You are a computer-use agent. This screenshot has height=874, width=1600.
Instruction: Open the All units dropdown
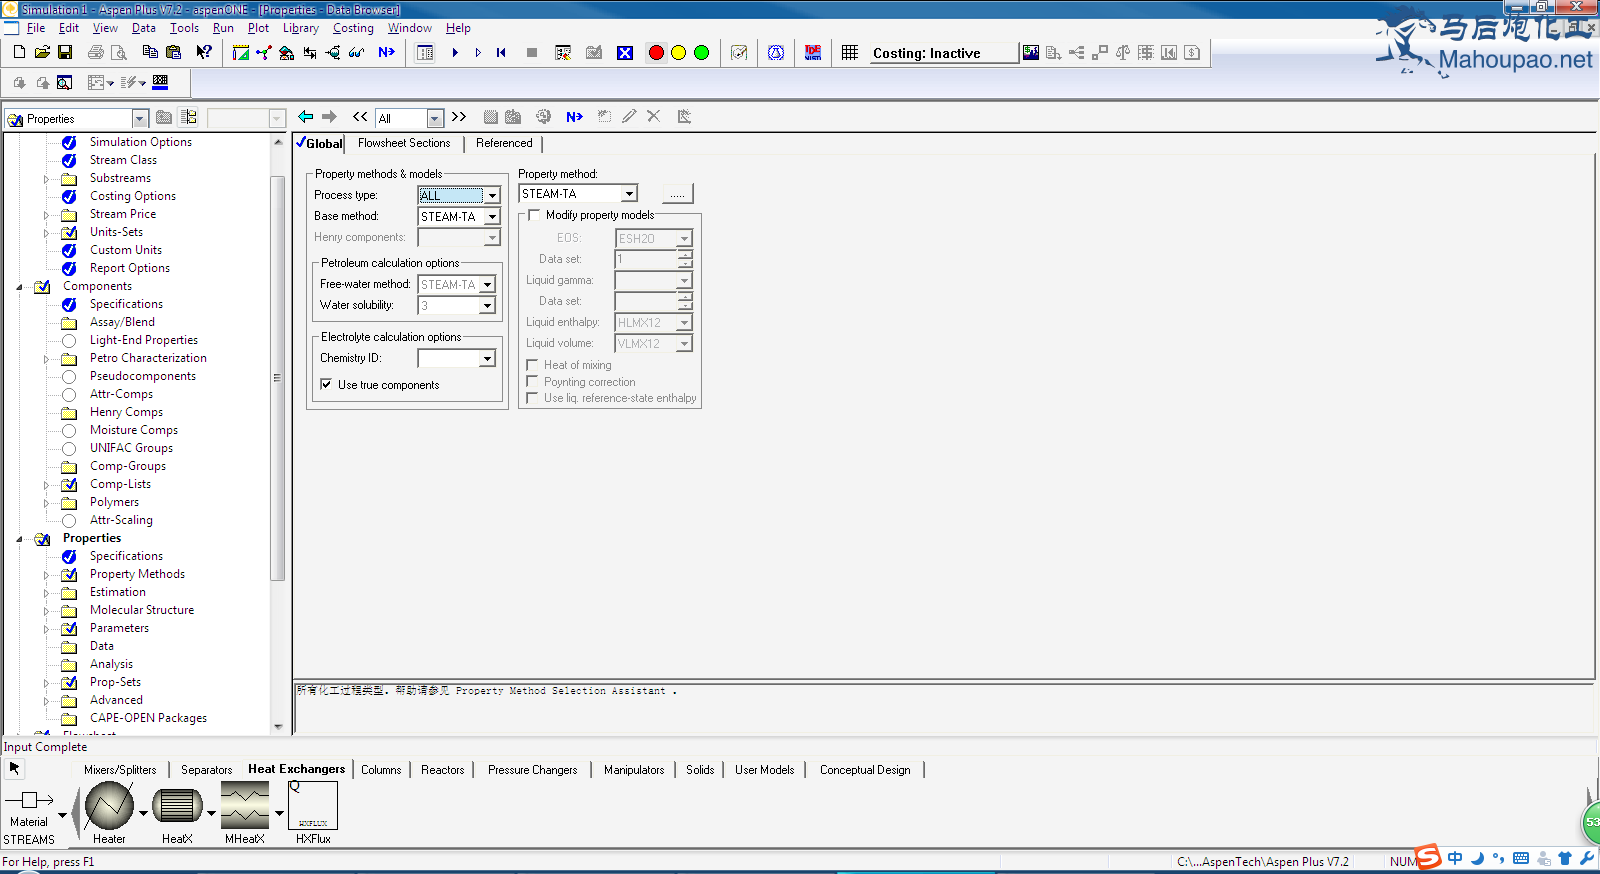pos(434,119)
